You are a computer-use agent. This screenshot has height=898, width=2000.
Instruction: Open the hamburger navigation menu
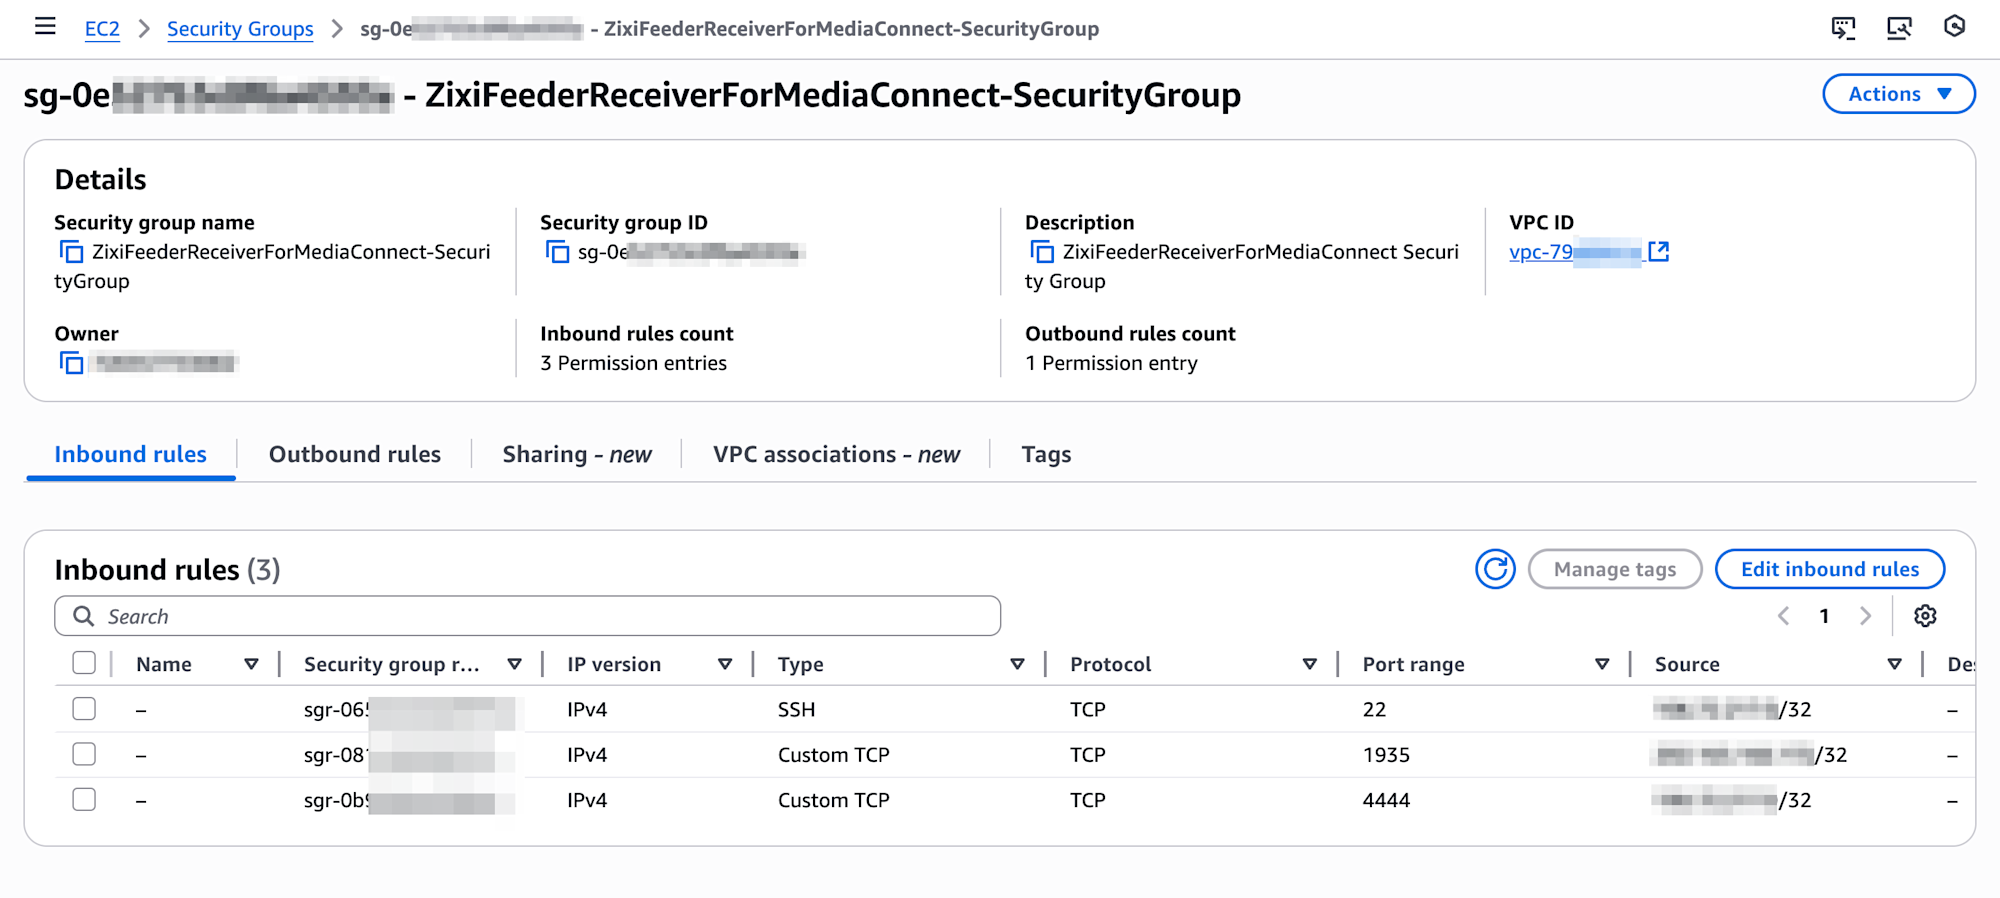45,27
